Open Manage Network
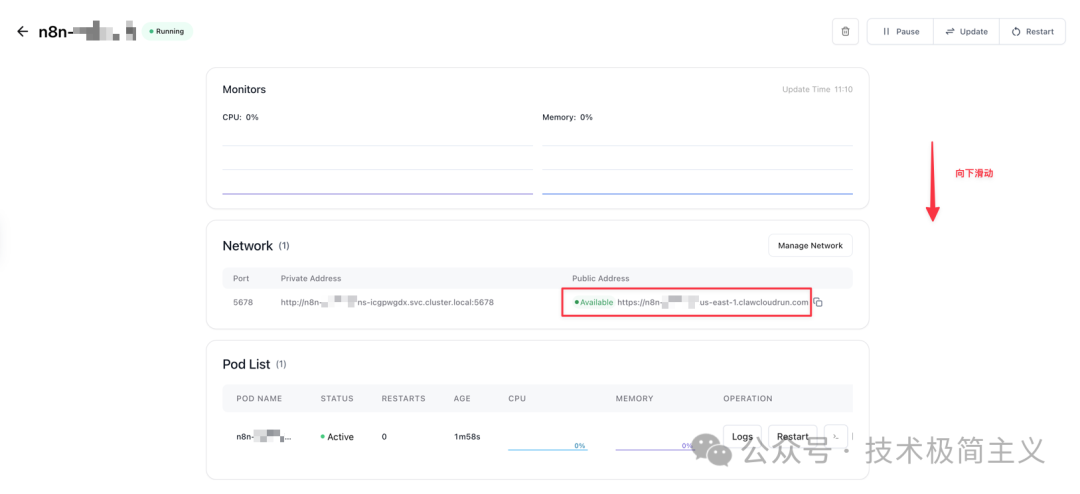This screenshot has height=494, width=1080. (810, 245)
